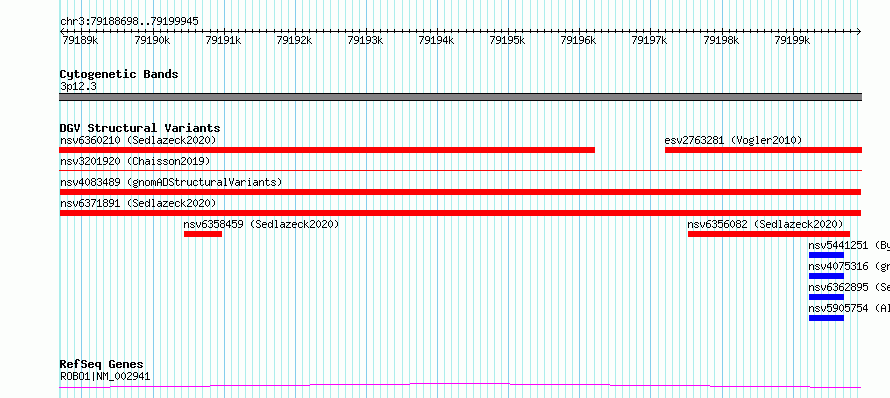Click the magenta ROBO1 gene track line
The height and width of the screenshot is (398, 890).
tap(460, 386)
